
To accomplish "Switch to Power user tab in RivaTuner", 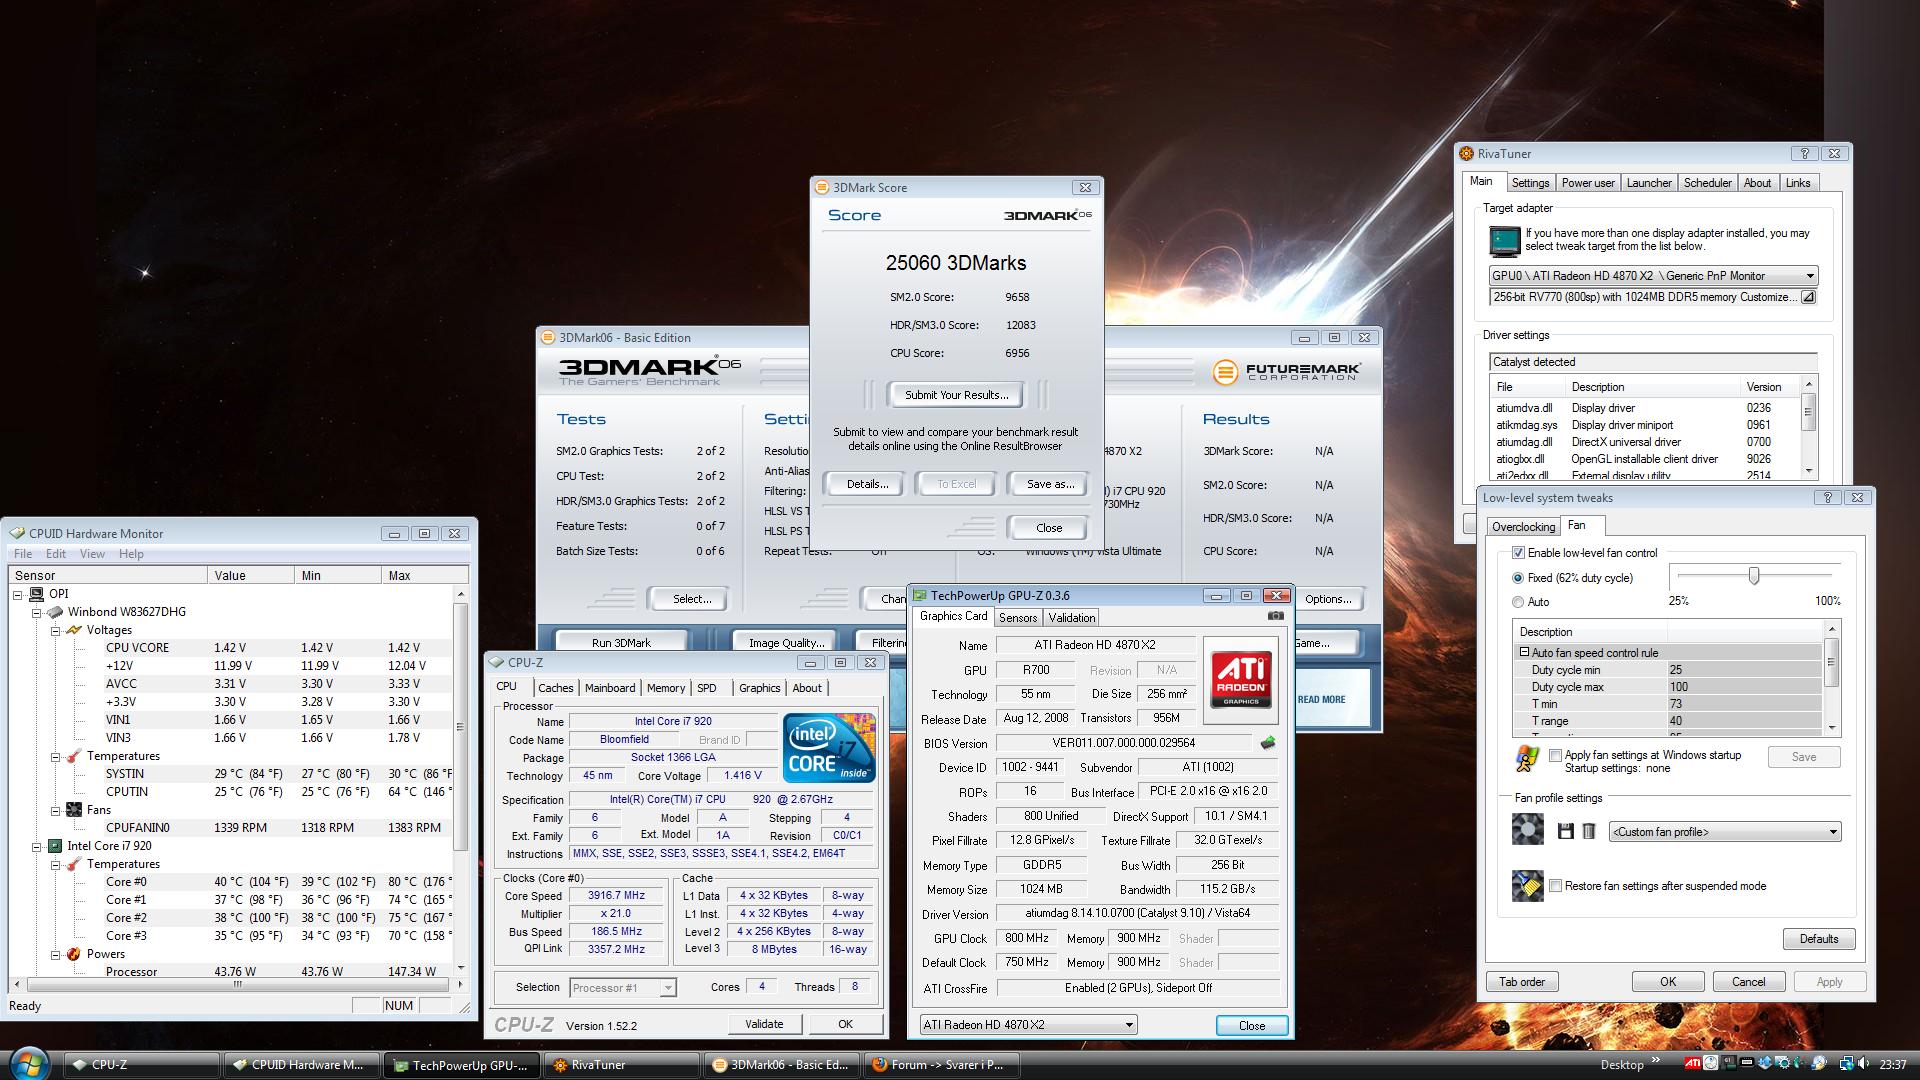I will pyautogui.click(x=1588, y=183).
